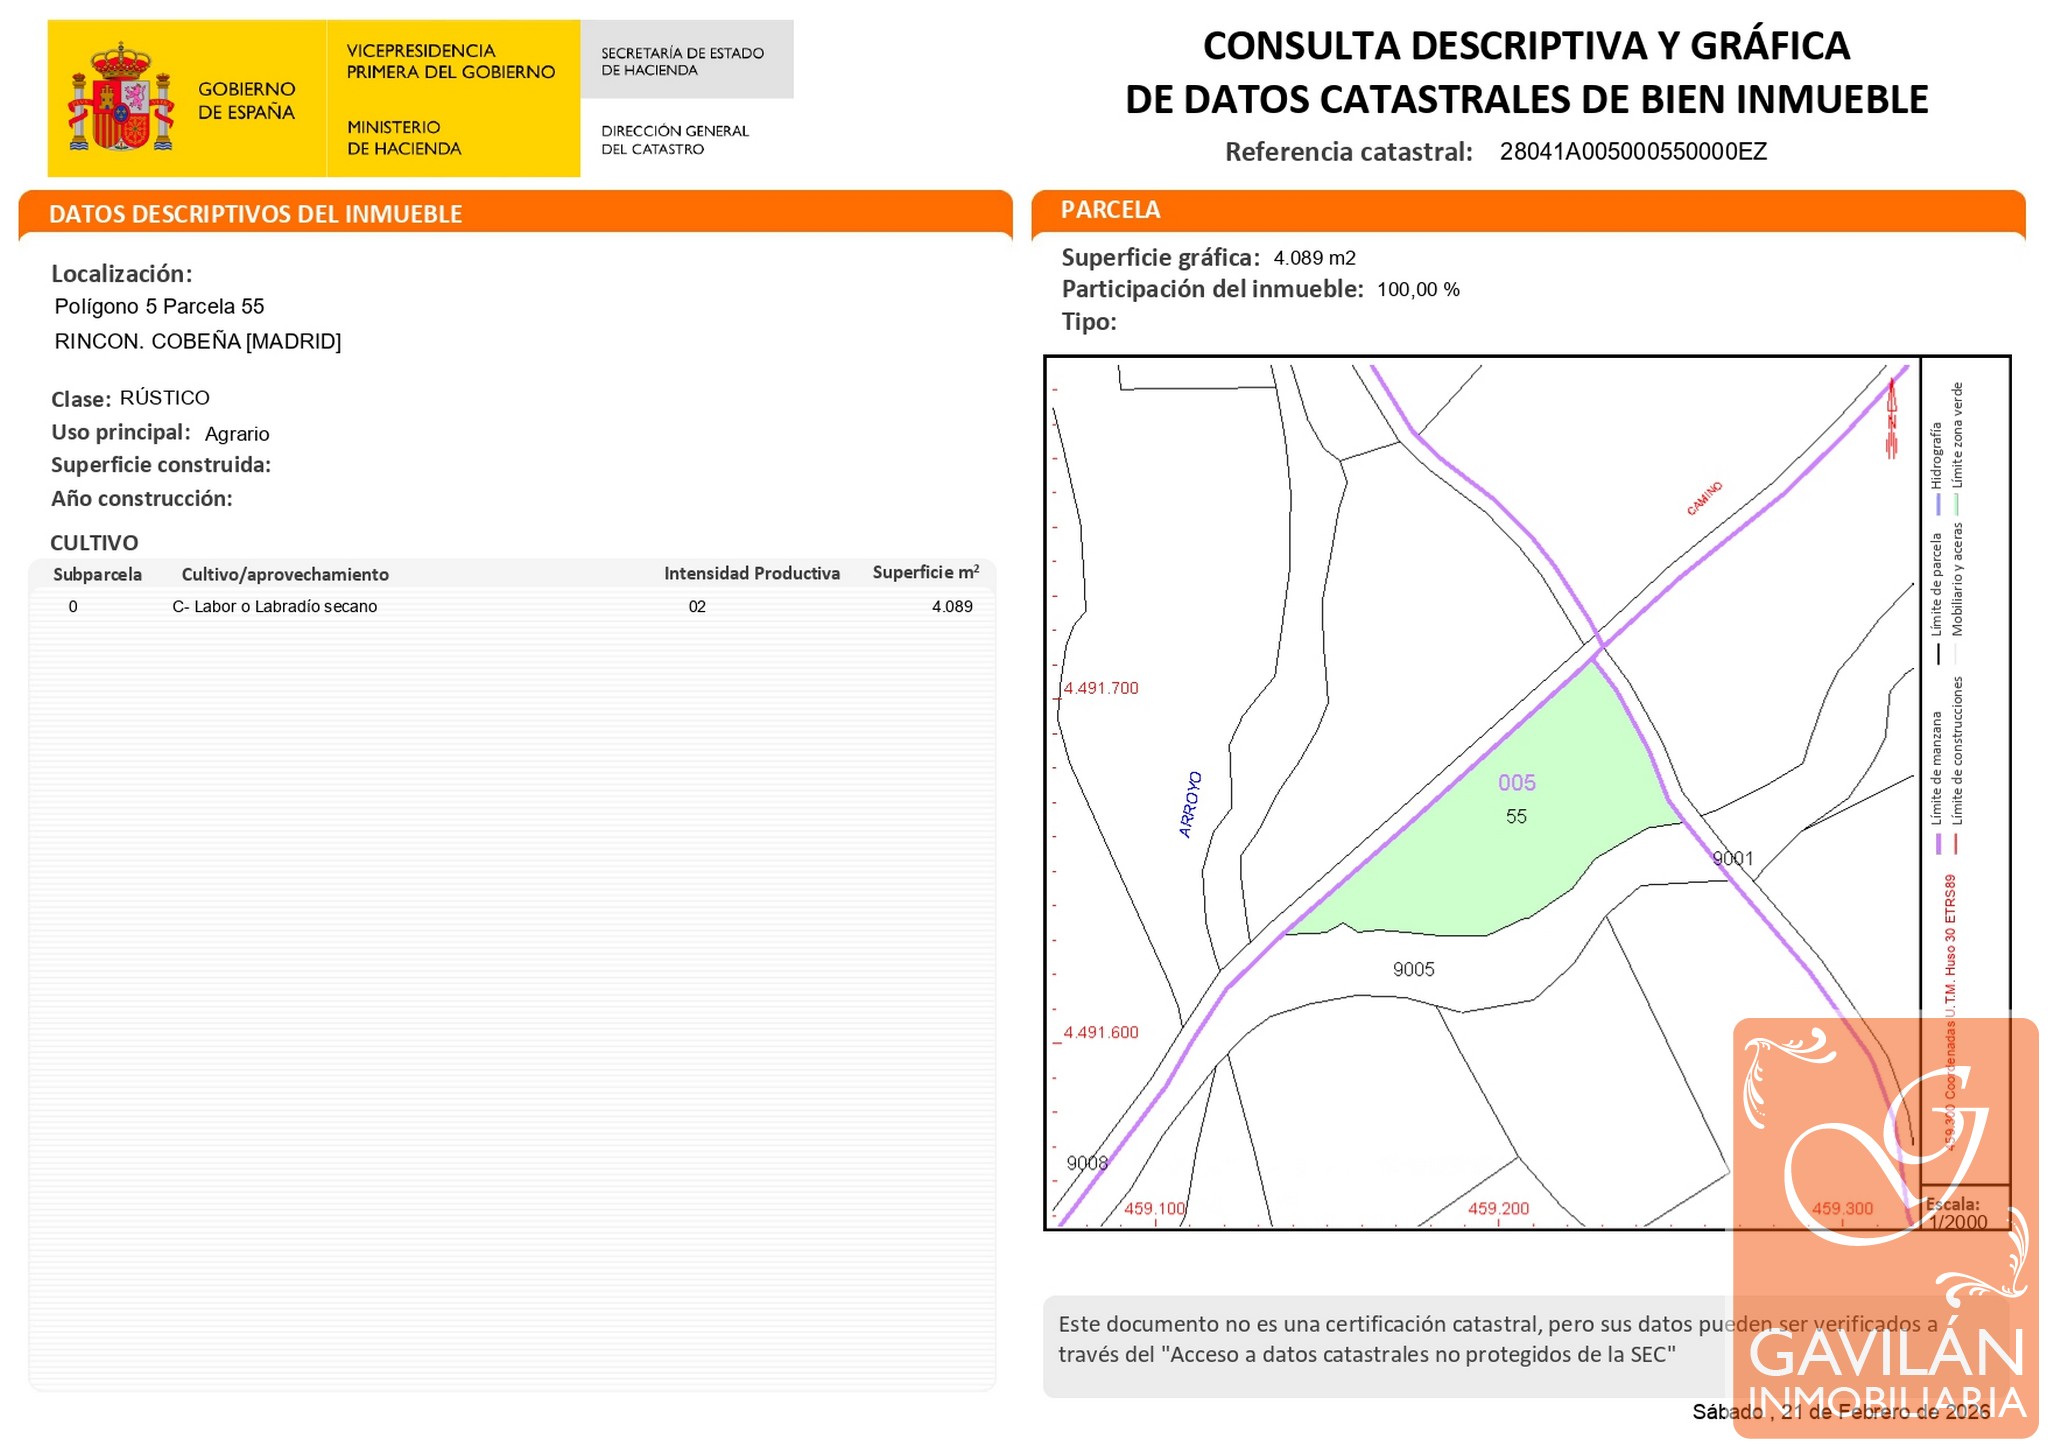This screenshot has height=1447, width=2048.
Task: Click the cadastral reference 28041A005000550000EZ
Action: tap(1633, 152)
